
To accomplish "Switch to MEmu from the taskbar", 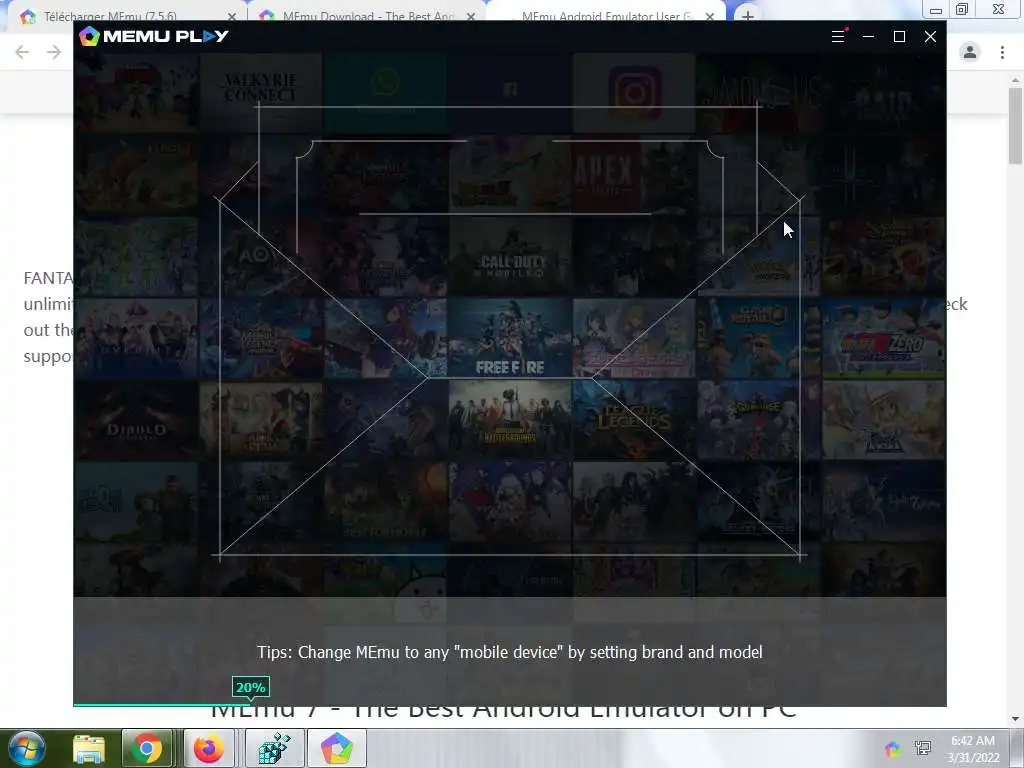I will [x=337, y=748].
